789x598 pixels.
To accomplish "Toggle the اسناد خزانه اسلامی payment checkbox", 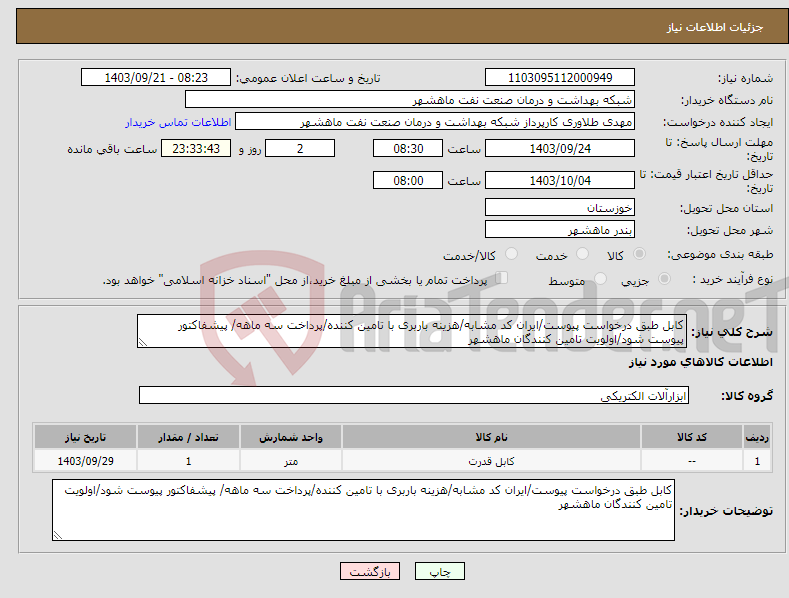I will pyautogui.click(x=501, y=277).
